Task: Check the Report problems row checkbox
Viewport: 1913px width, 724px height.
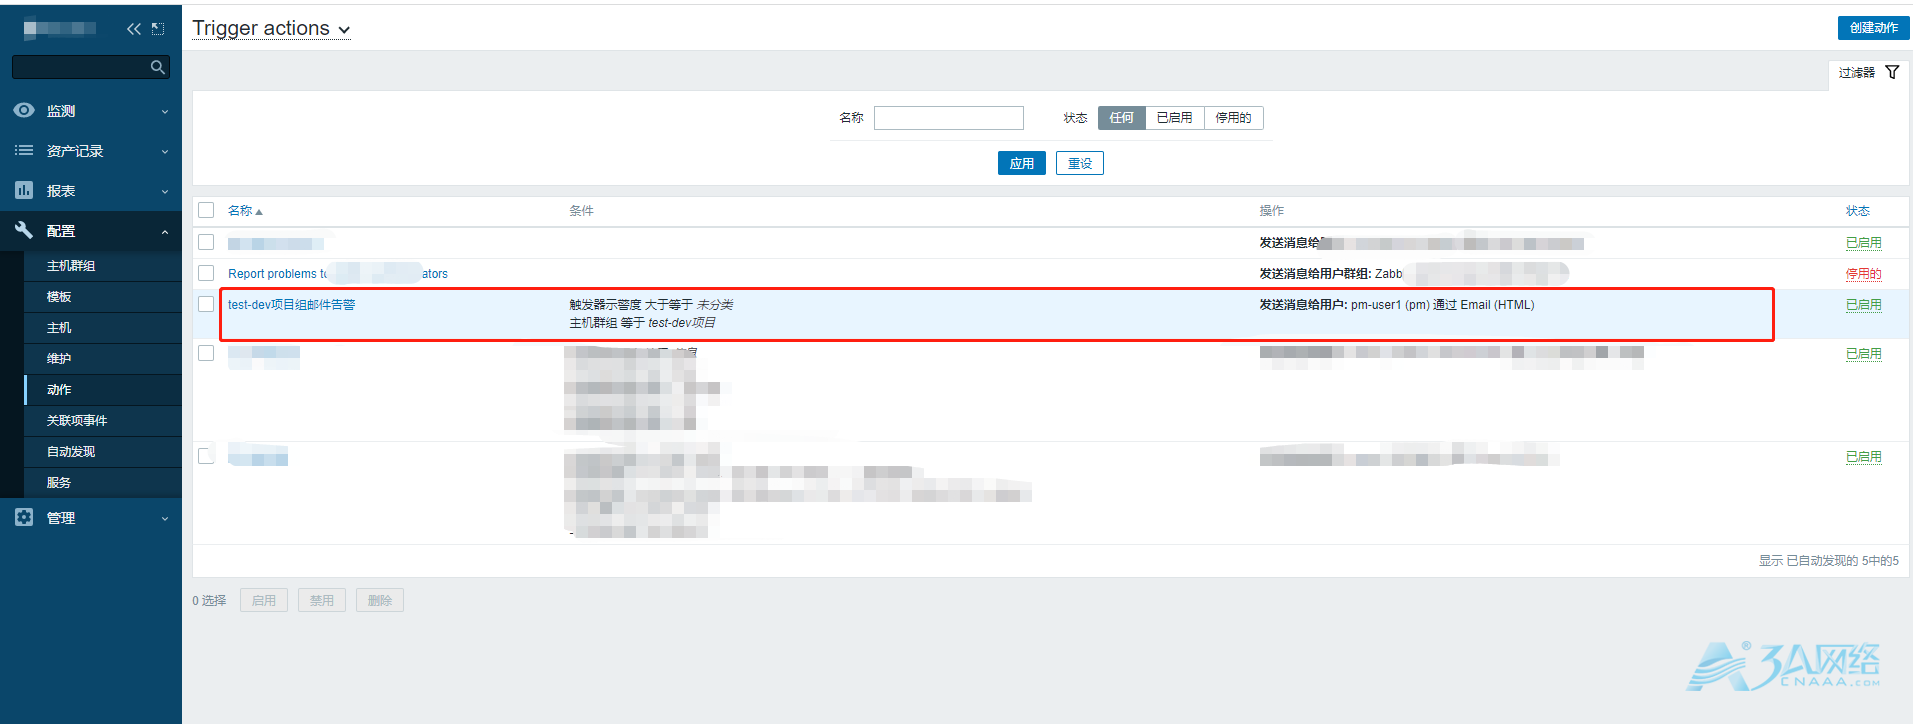Action: [206, 273]
